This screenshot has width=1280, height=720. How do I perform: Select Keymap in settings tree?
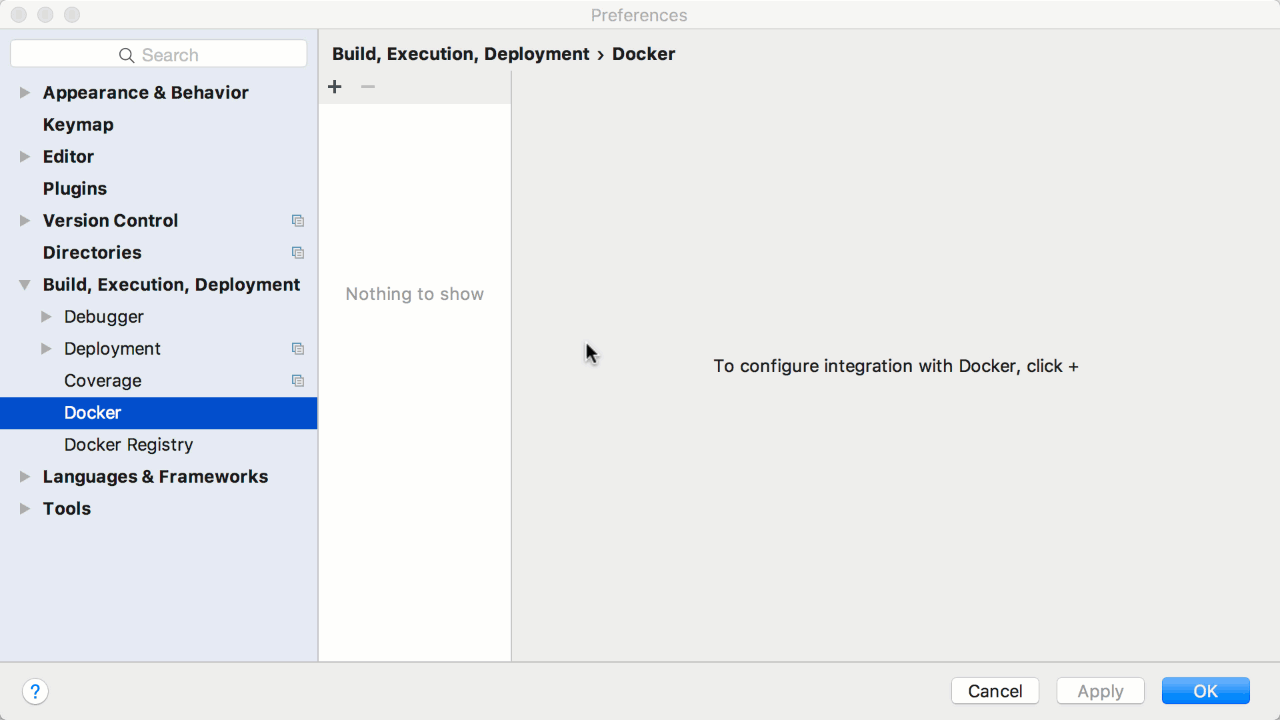[78, 125]
